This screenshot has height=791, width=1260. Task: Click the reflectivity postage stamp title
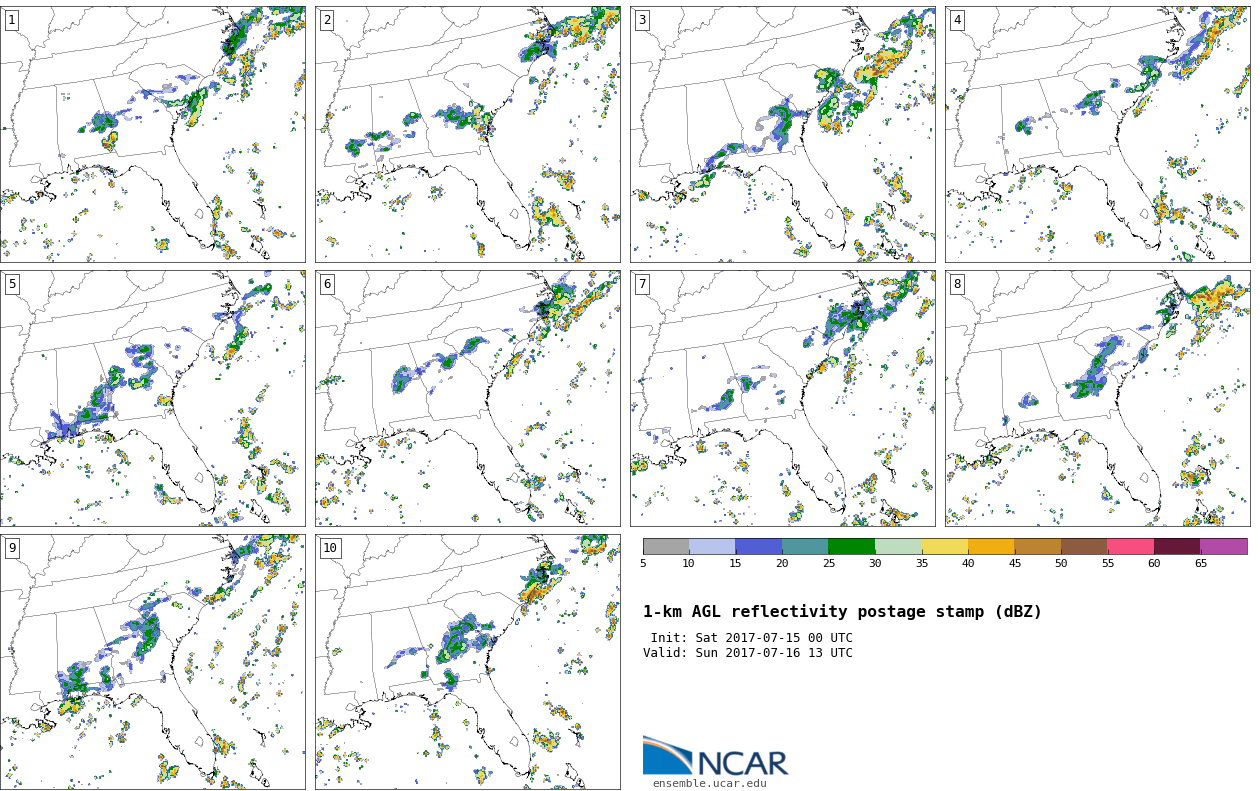coord(842,612)
